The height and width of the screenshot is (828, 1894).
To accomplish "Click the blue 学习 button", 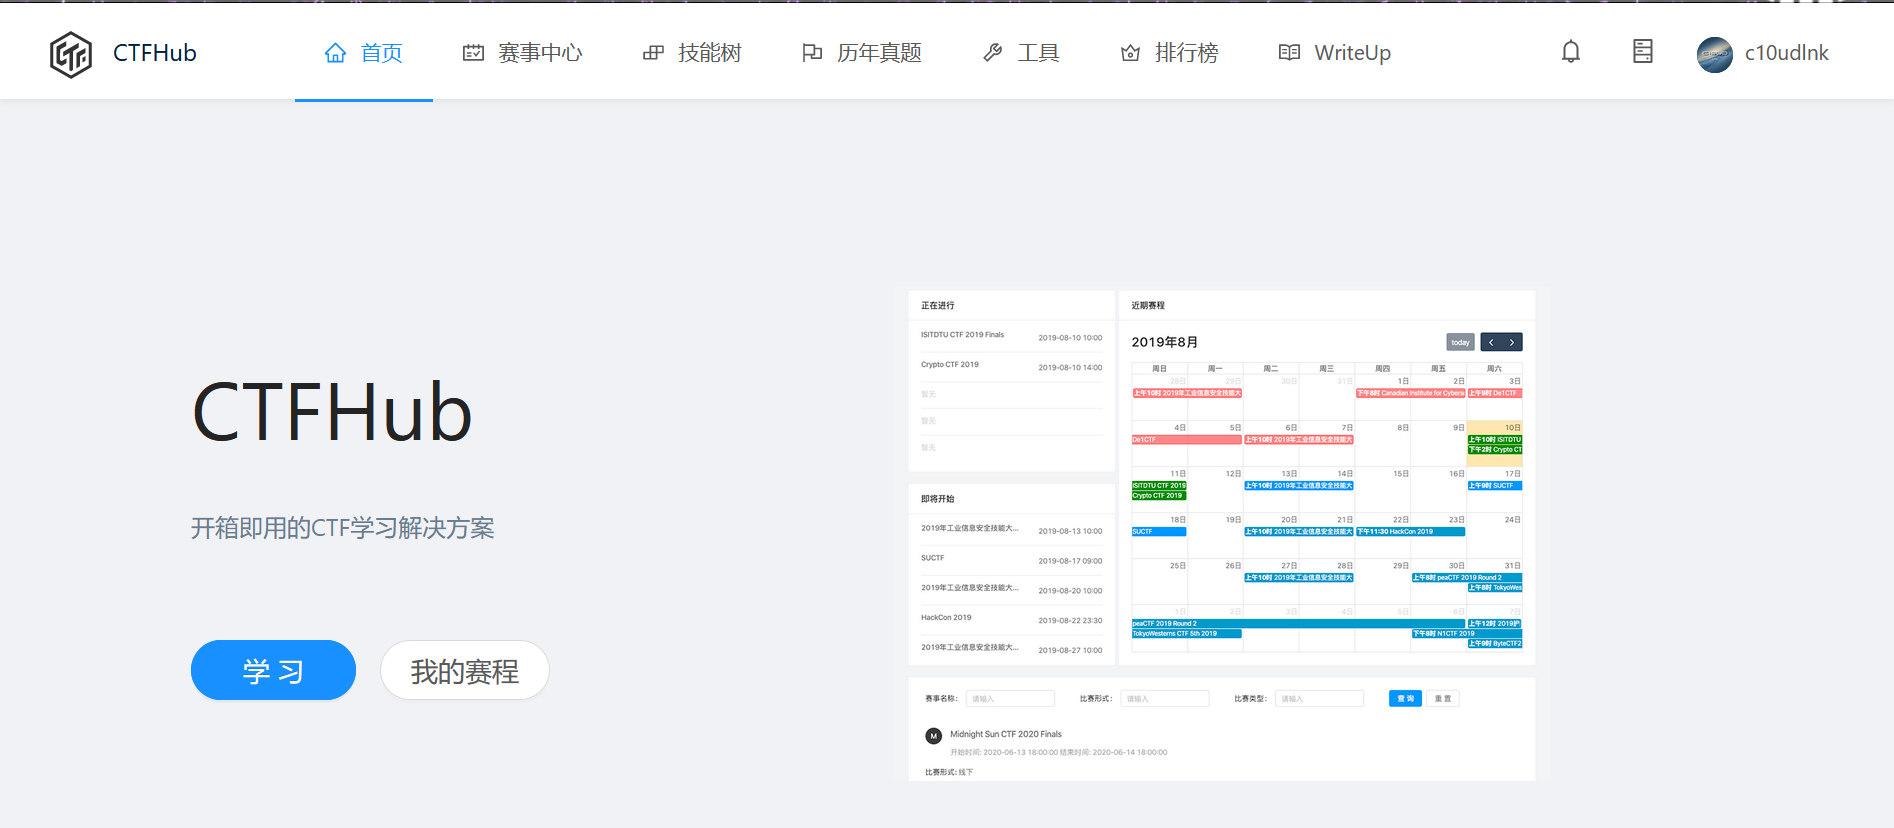I will click(x=273, y=670).
